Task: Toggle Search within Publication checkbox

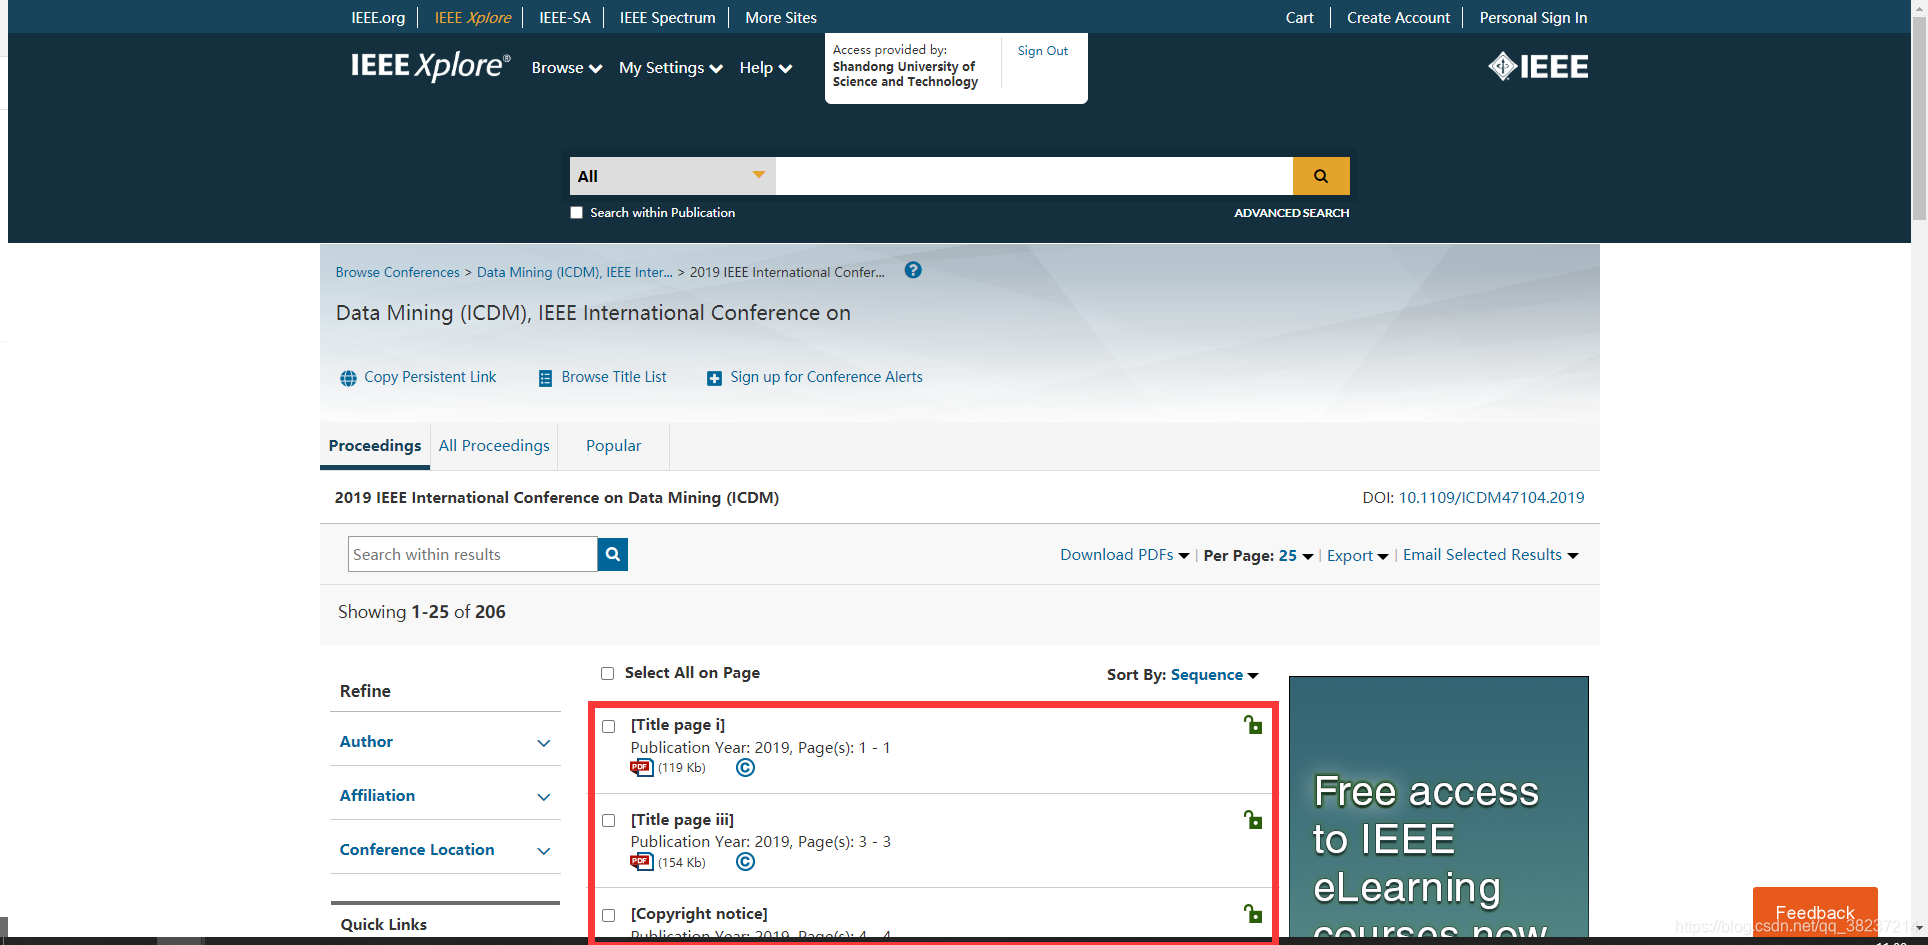Action: coord(576,213)
